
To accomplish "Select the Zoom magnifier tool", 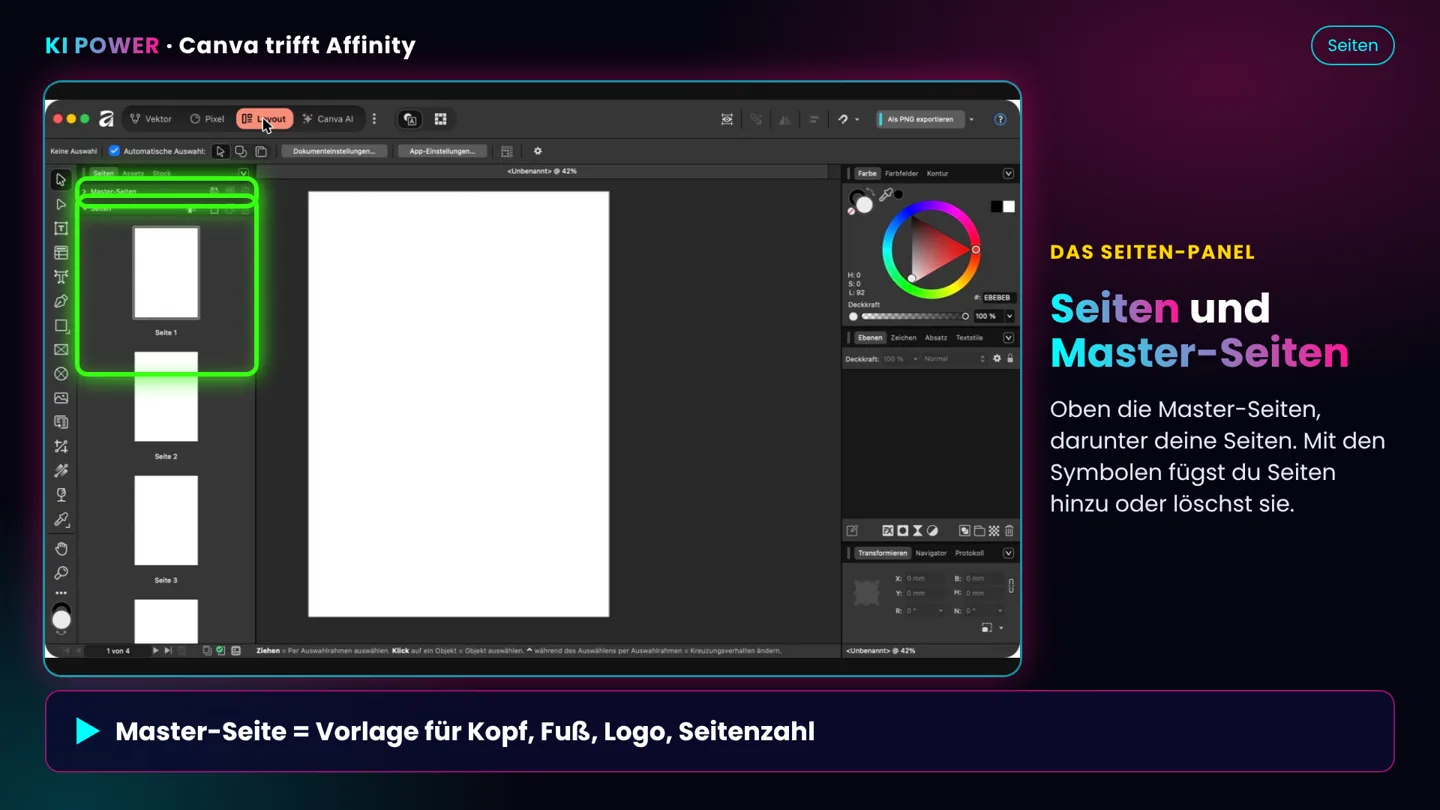I will tap(61, 573).
